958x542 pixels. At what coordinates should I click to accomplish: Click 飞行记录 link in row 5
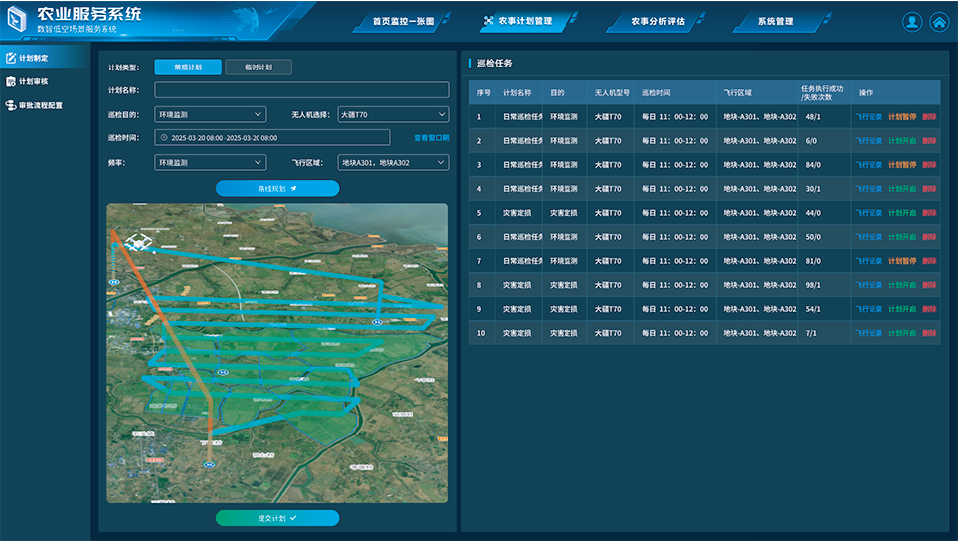pos(868,213)
